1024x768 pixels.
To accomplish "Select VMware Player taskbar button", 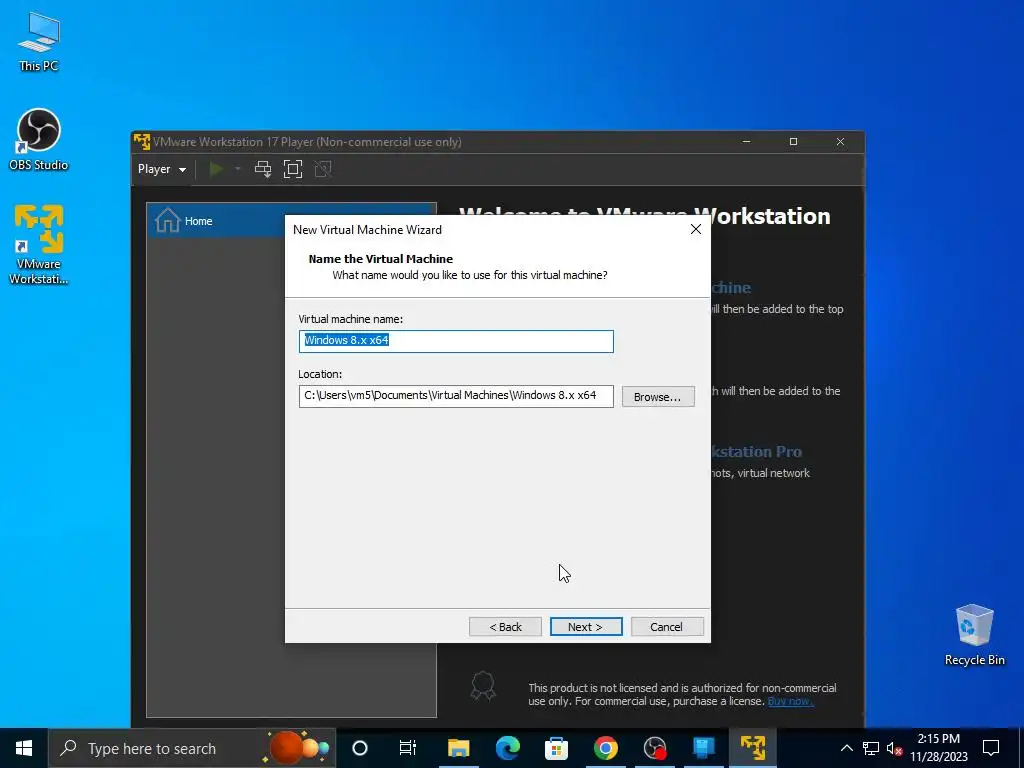I will pos(752,748).
